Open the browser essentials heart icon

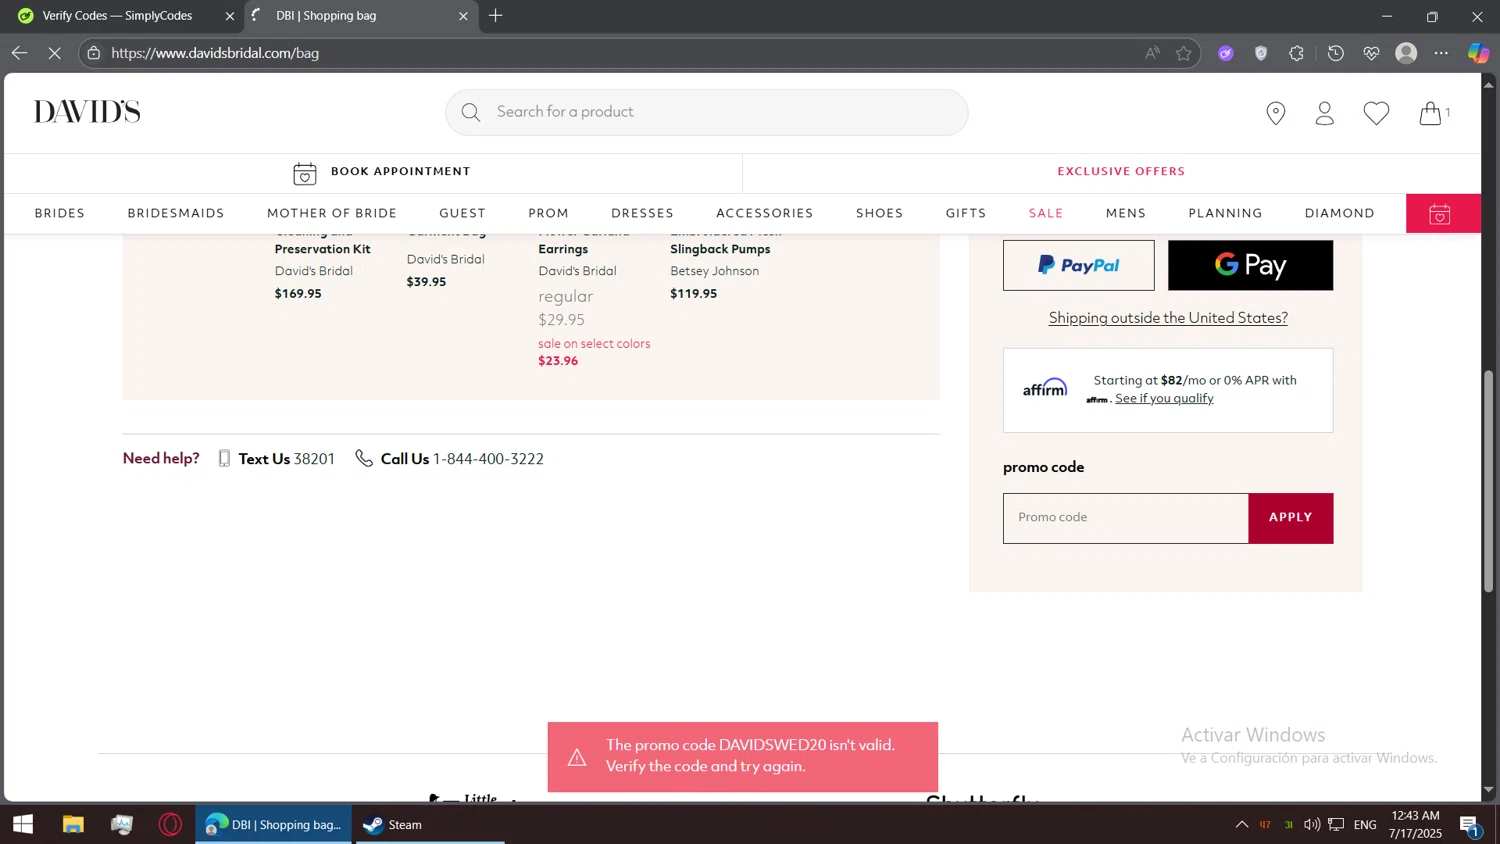1371,53
